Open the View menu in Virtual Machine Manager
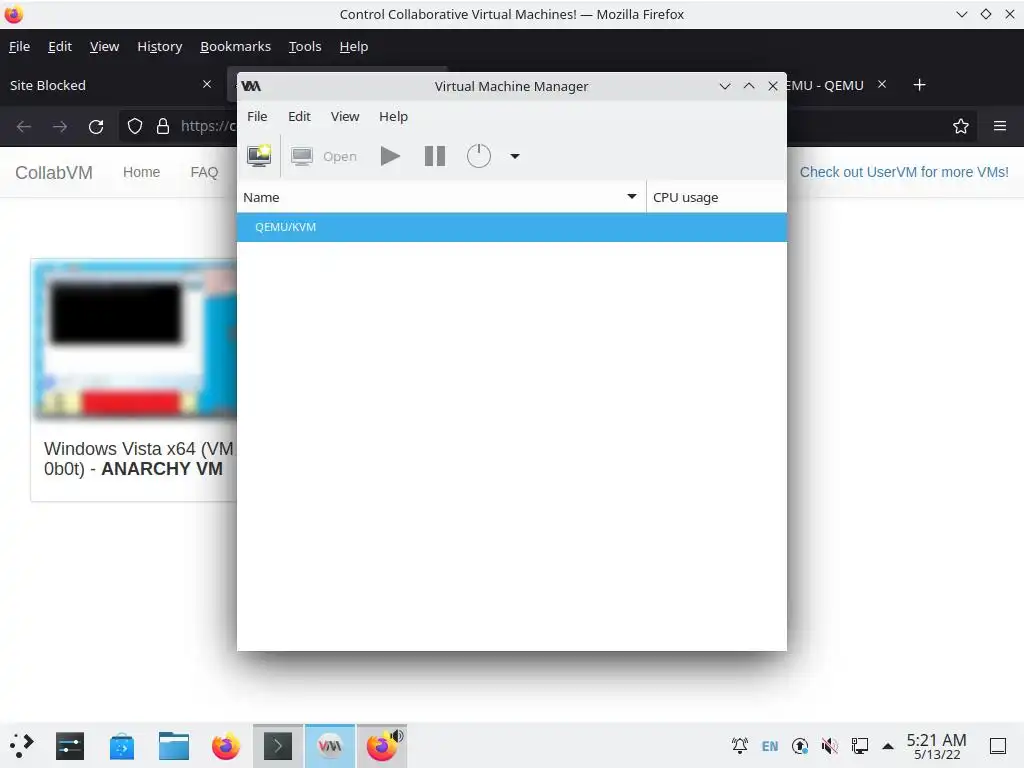Screen dimensions: 1024x768 [x=345, y=116]
